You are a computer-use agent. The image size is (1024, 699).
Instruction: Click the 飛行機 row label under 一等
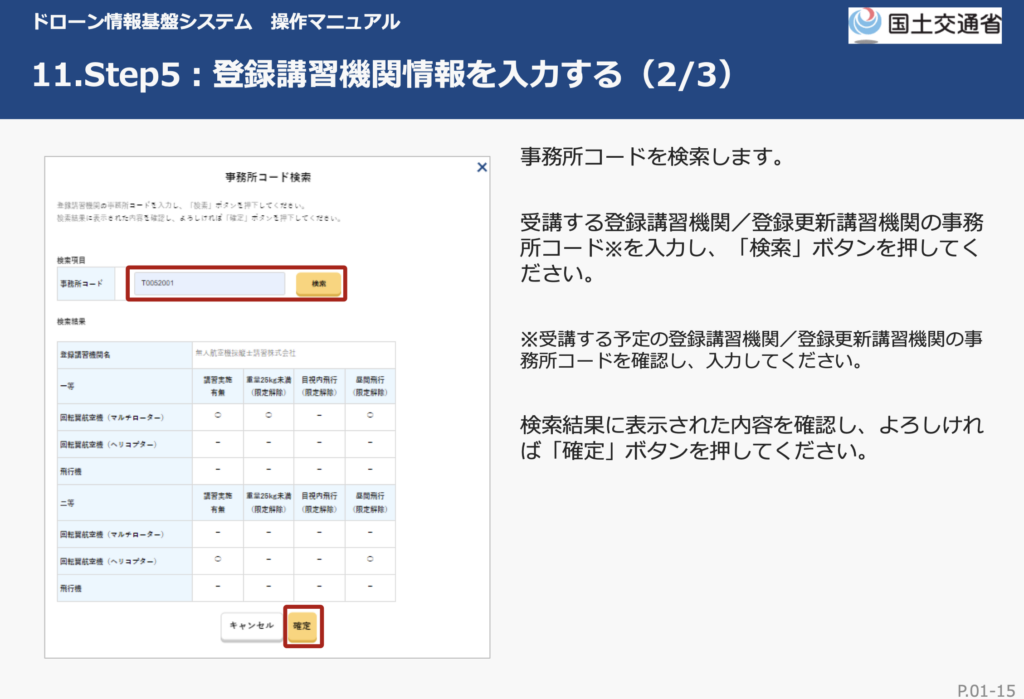(x=71, y=470)
